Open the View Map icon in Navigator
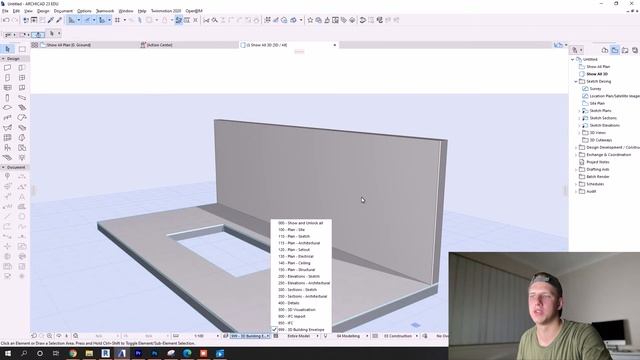Viewport: 640px width, 360px height. 615,50
